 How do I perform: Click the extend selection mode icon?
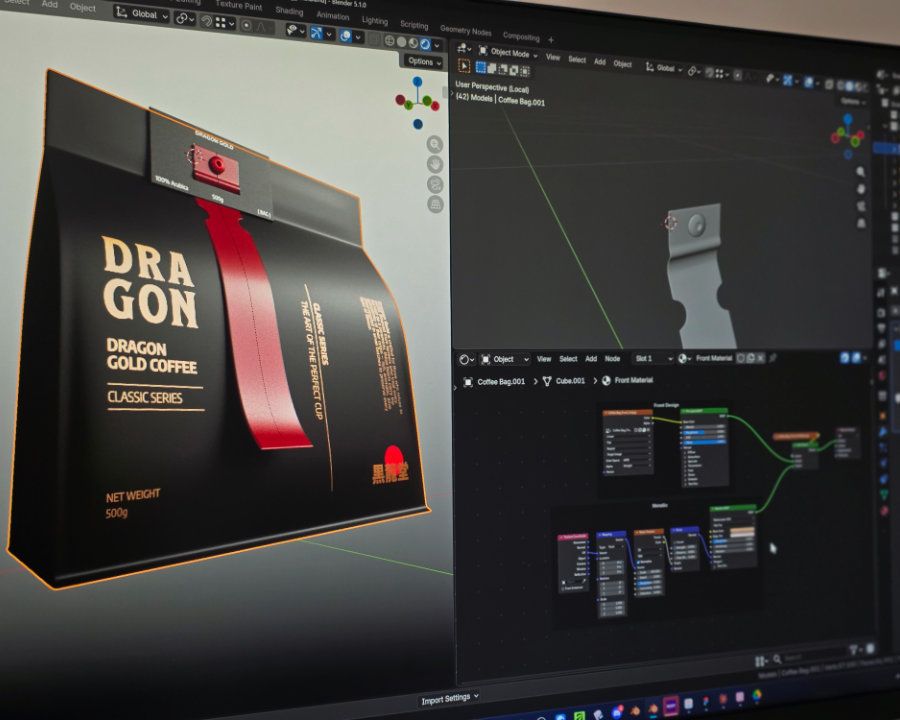[x=492, y=68]
